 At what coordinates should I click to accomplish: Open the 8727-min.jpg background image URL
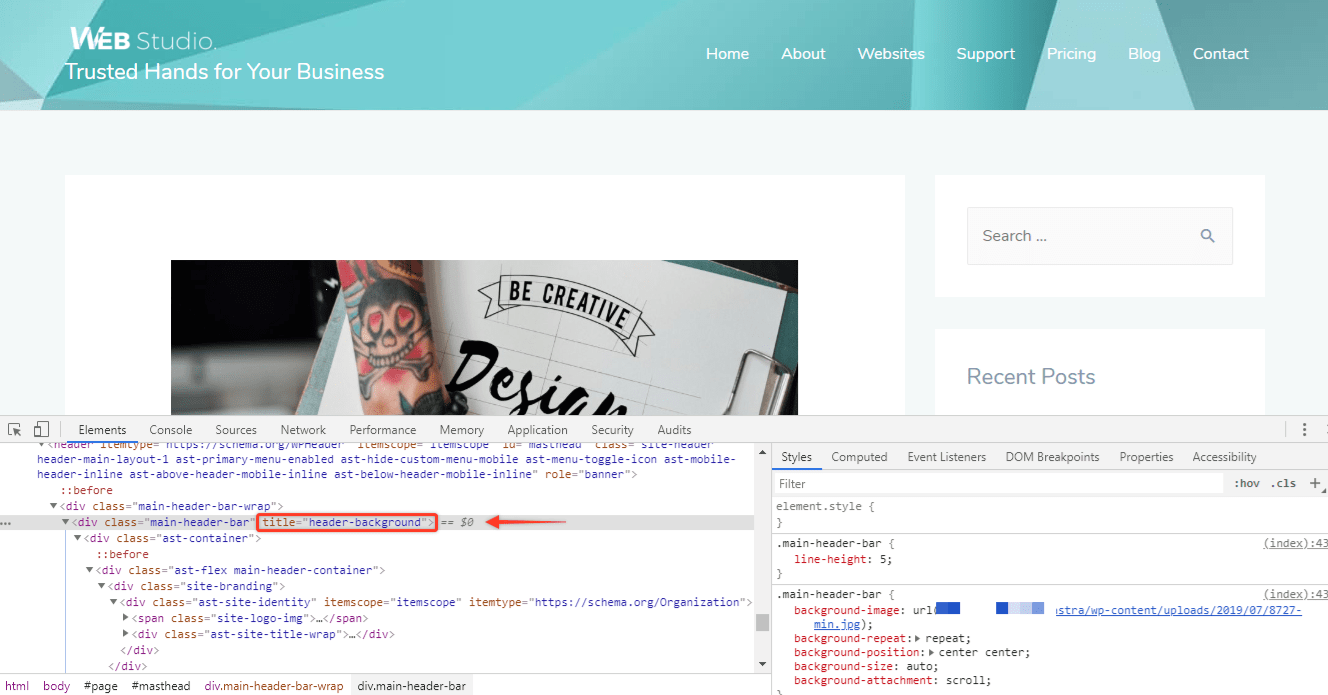(1179, 610)
